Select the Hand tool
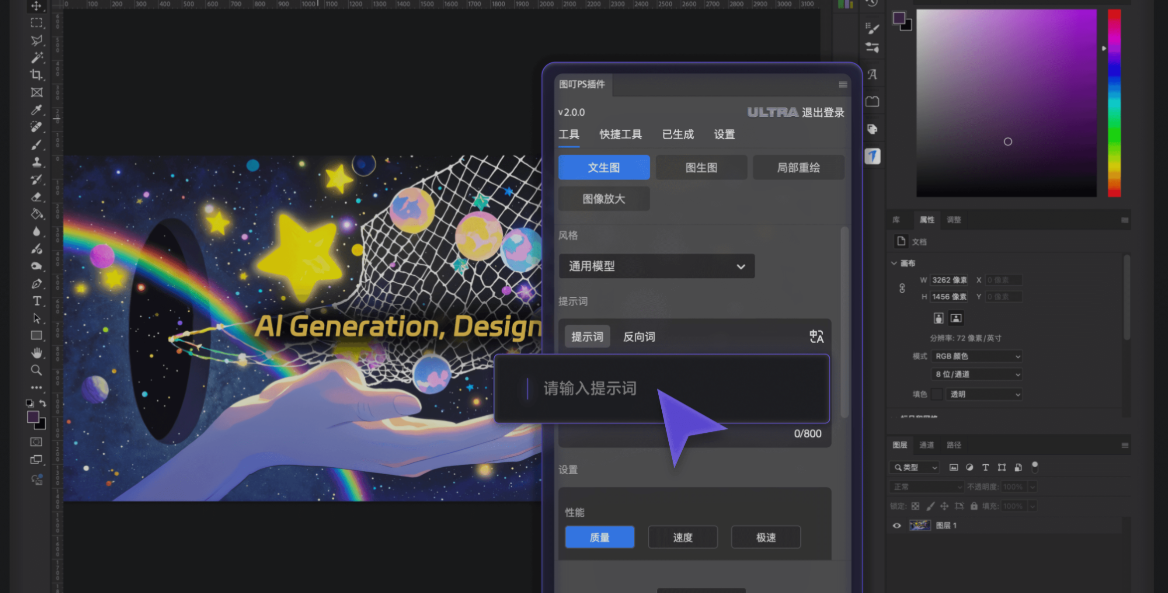The height and width of the screenshot is (593, 1168). 36,352
